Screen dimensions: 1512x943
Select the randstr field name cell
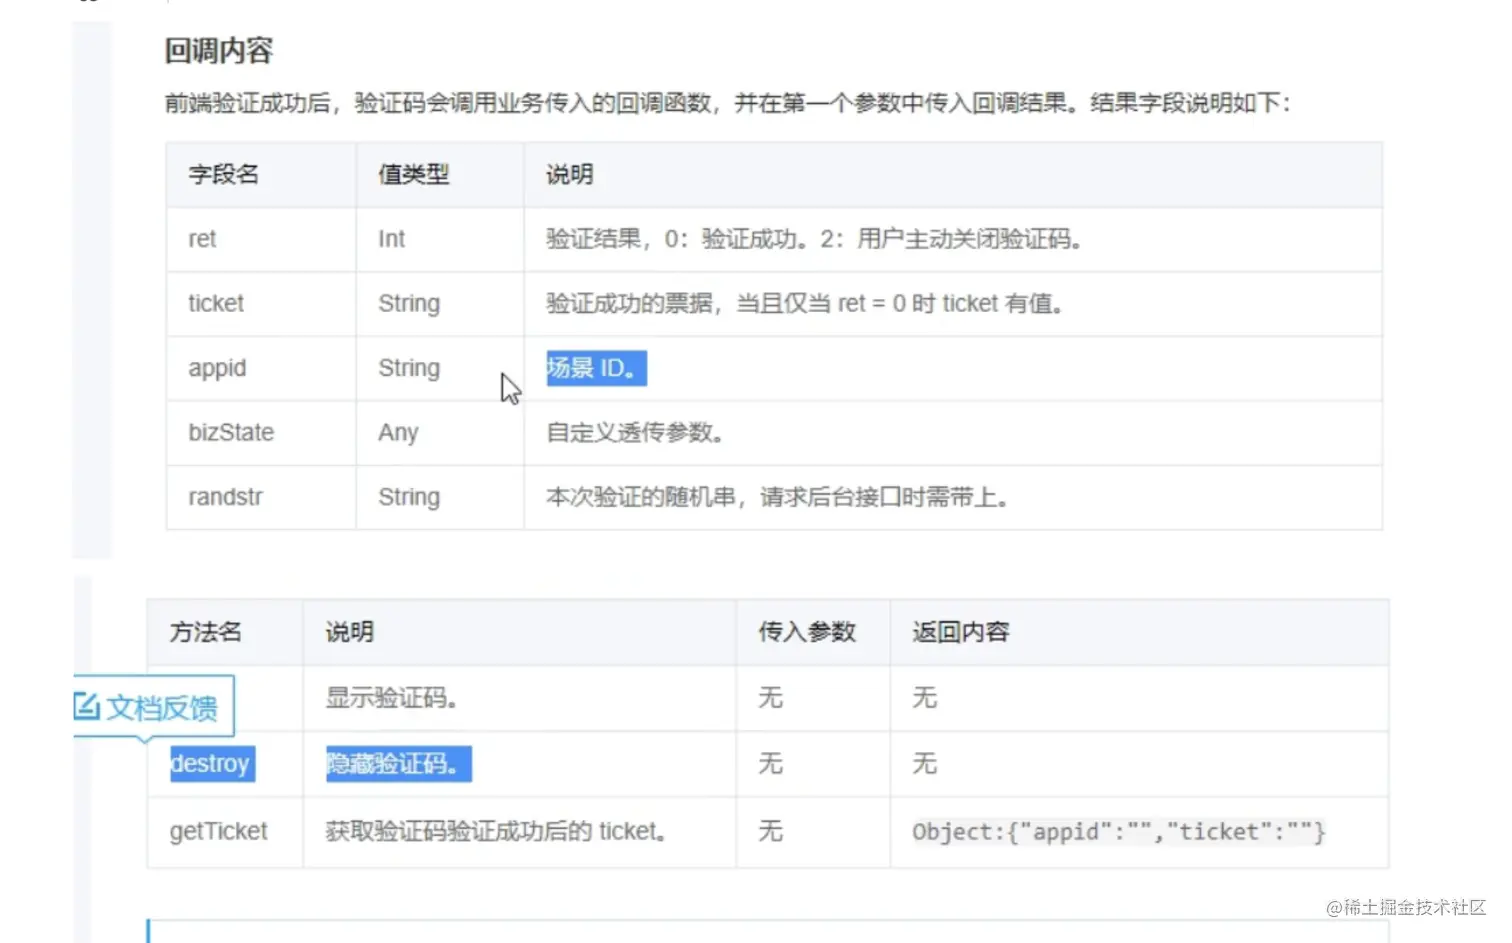click(225, 497)
